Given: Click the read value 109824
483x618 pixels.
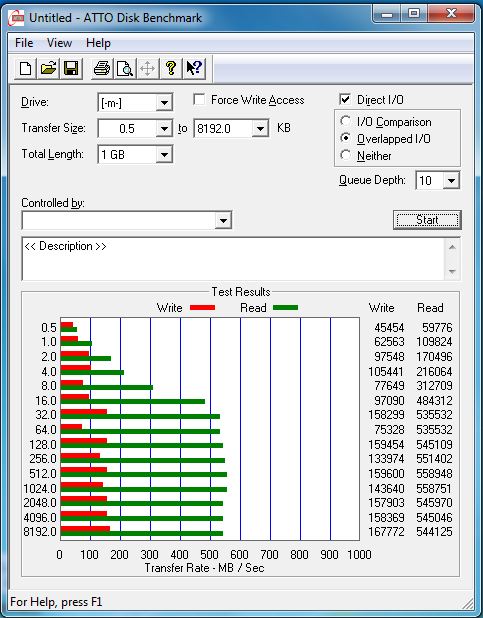Looking at the screenshot, I should 434,342.
